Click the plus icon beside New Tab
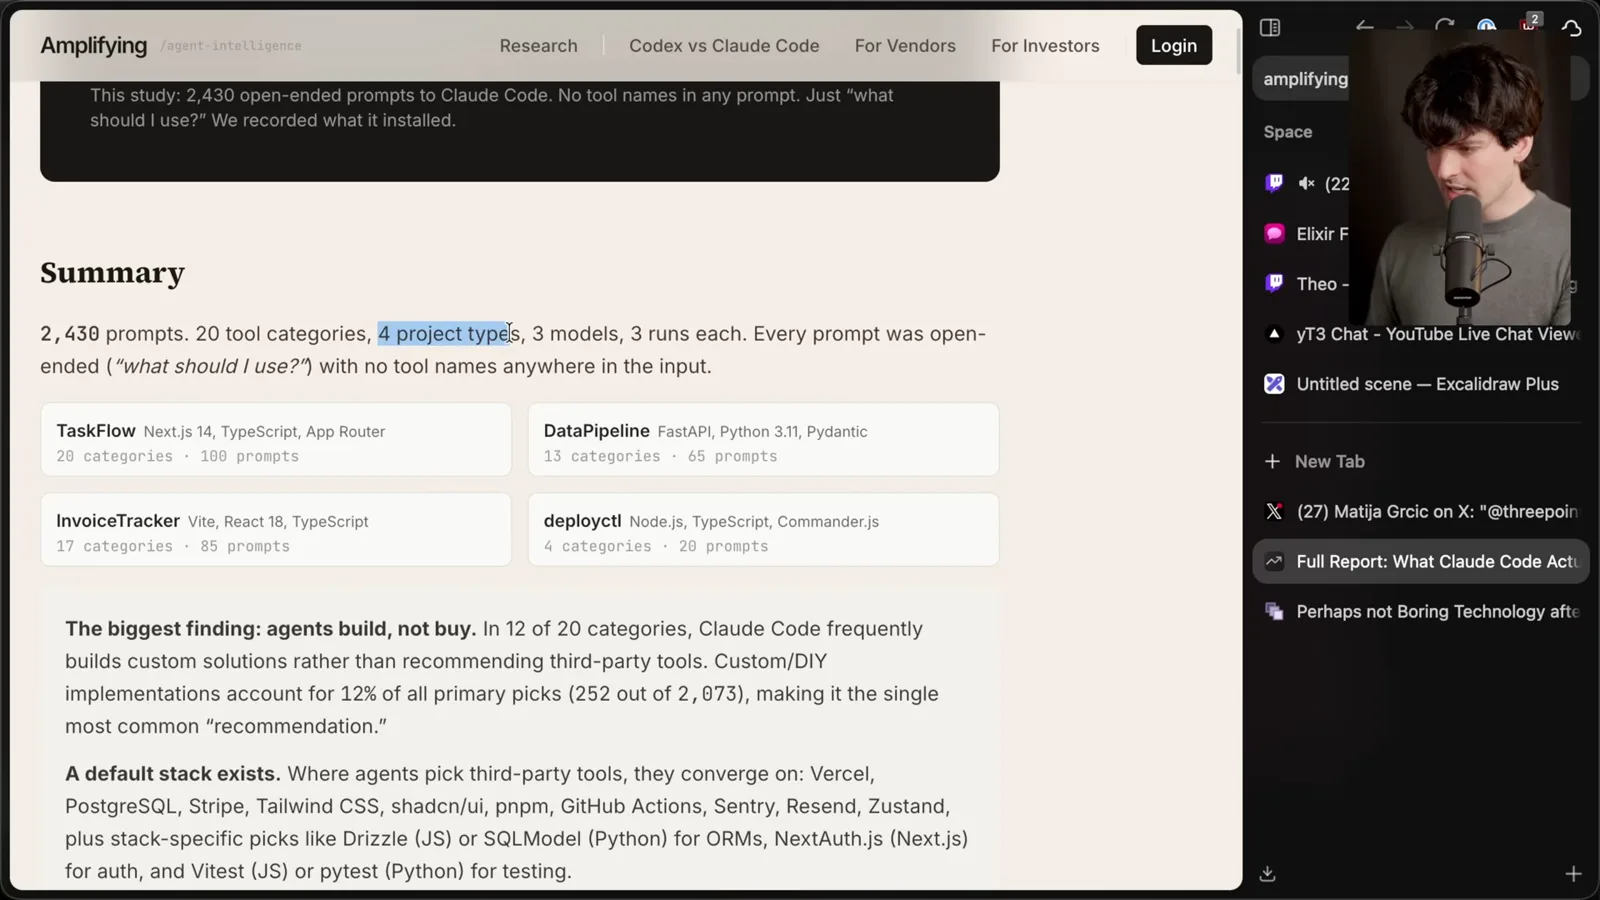 (x=1272, y=461)
